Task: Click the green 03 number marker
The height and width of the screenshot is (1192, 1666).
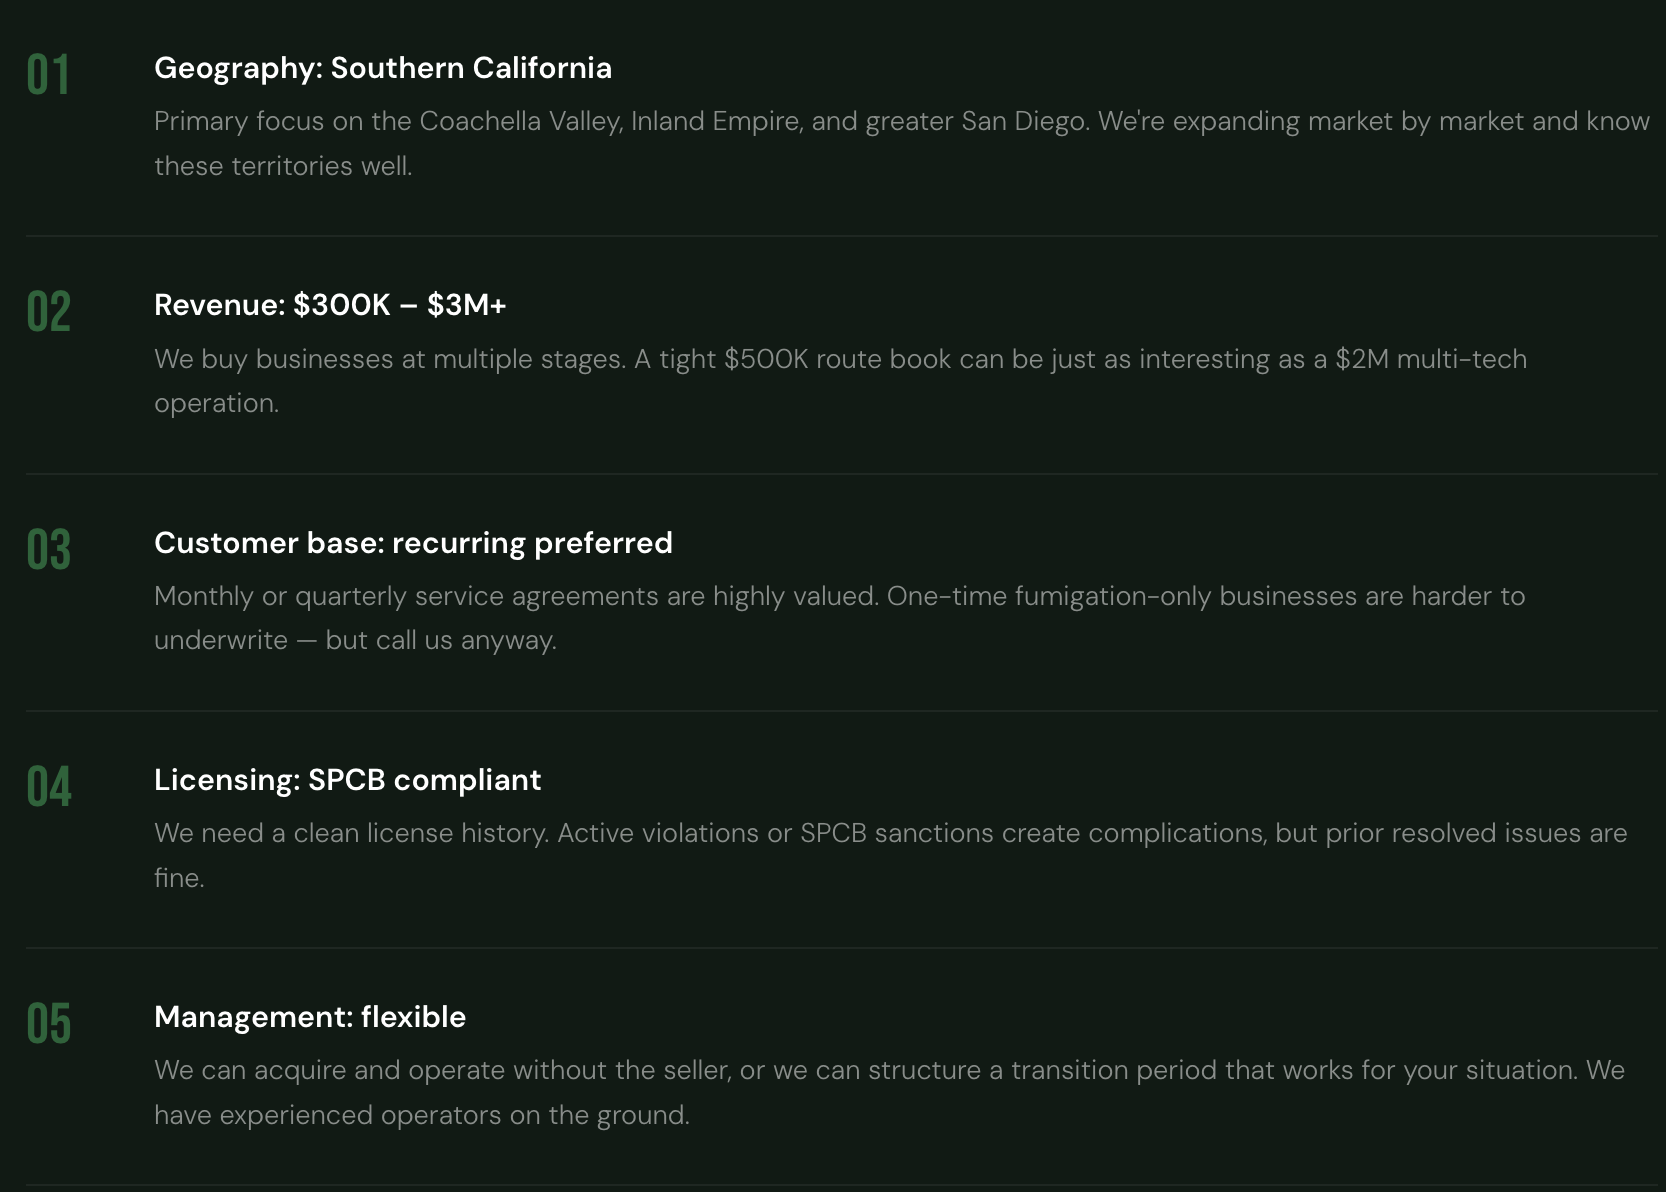Action: tap(48, 550)
